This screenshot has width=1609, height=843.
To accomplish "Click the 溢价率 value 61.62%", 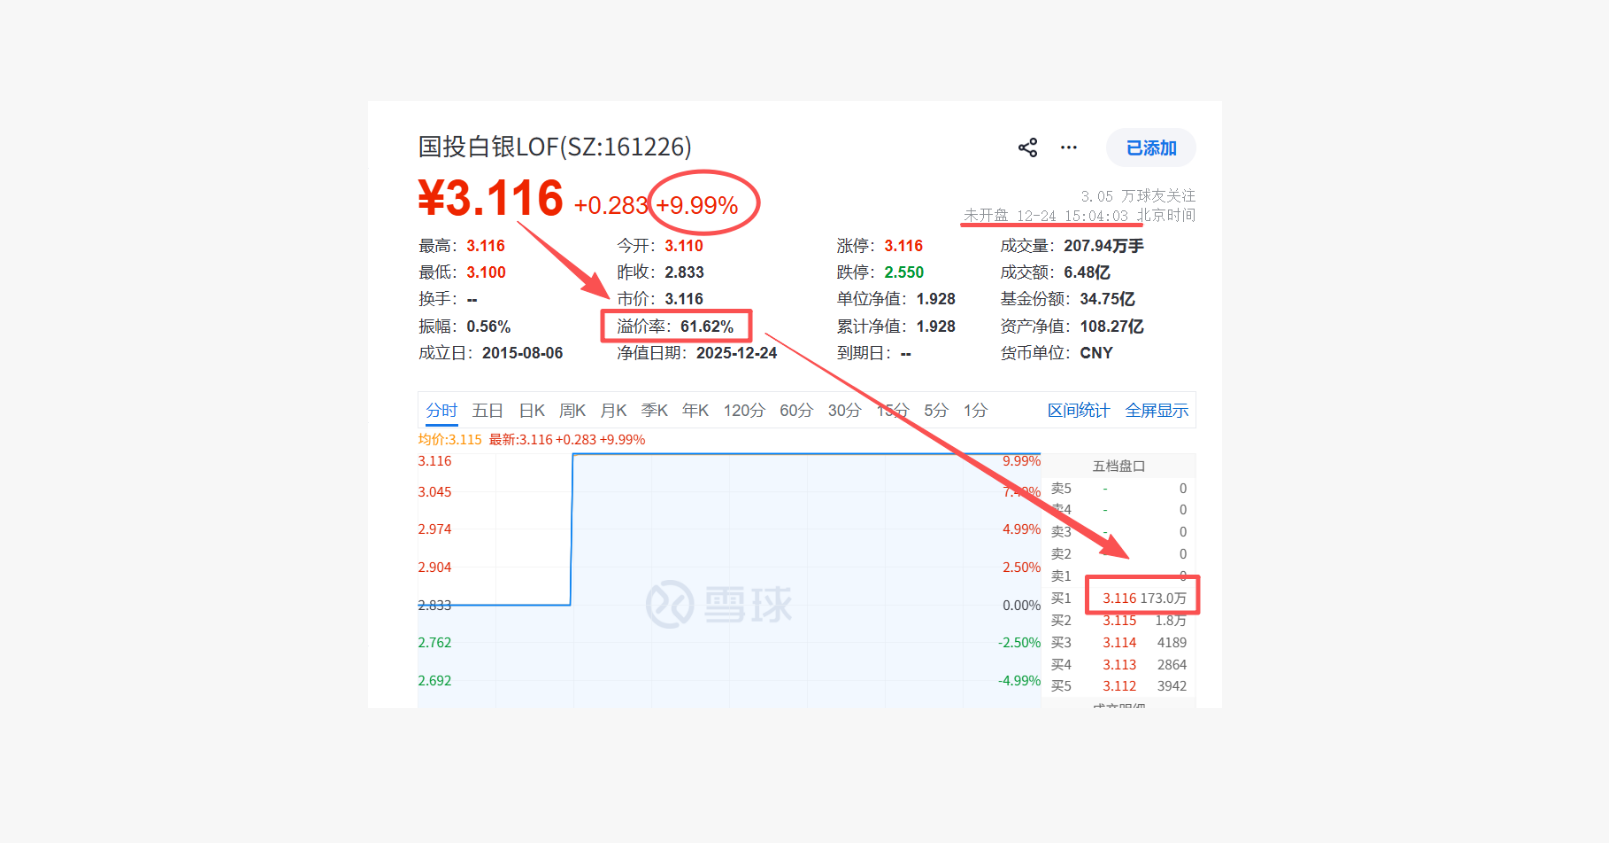I will click(707, 326).
